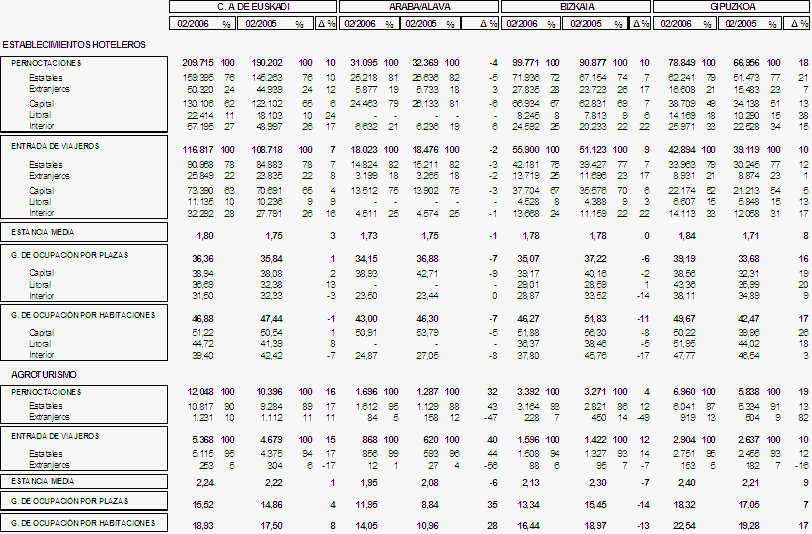Select the Agroturismo entrada de viajeros value 5.368
This screenshot has width=812, height=534.
pos(204,438)
